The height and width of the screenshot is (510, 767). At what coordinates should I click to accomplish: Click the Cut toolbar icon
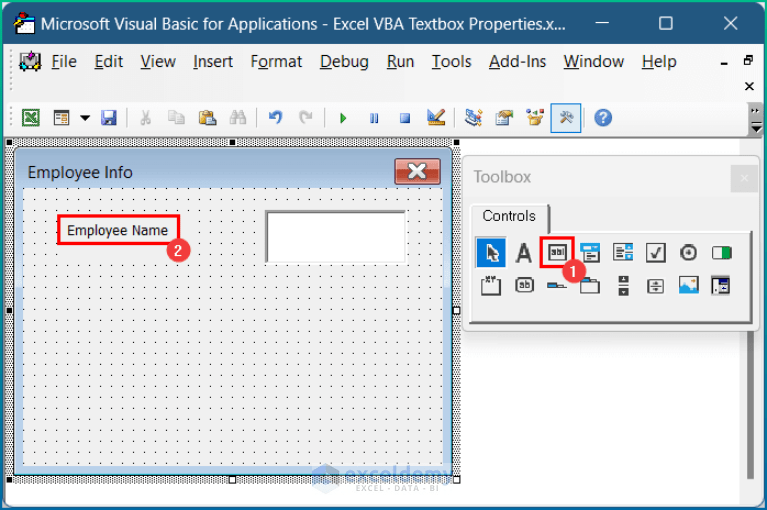click(145, 118)
